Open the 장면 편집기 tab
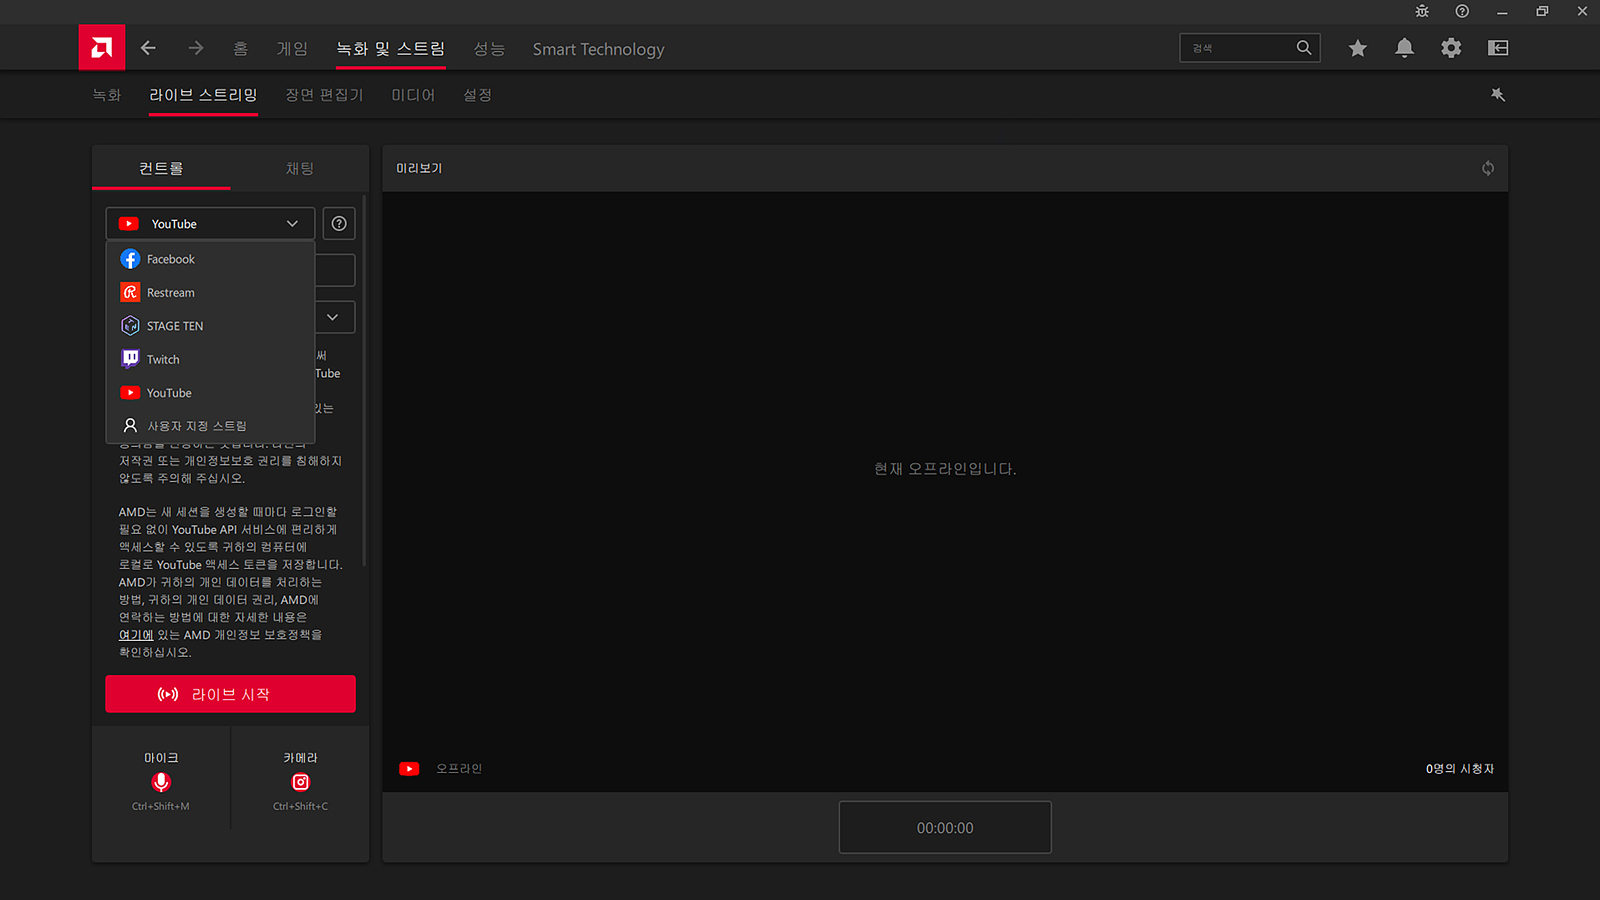The height and width of the screenshot is (900, 1600). 324,95
